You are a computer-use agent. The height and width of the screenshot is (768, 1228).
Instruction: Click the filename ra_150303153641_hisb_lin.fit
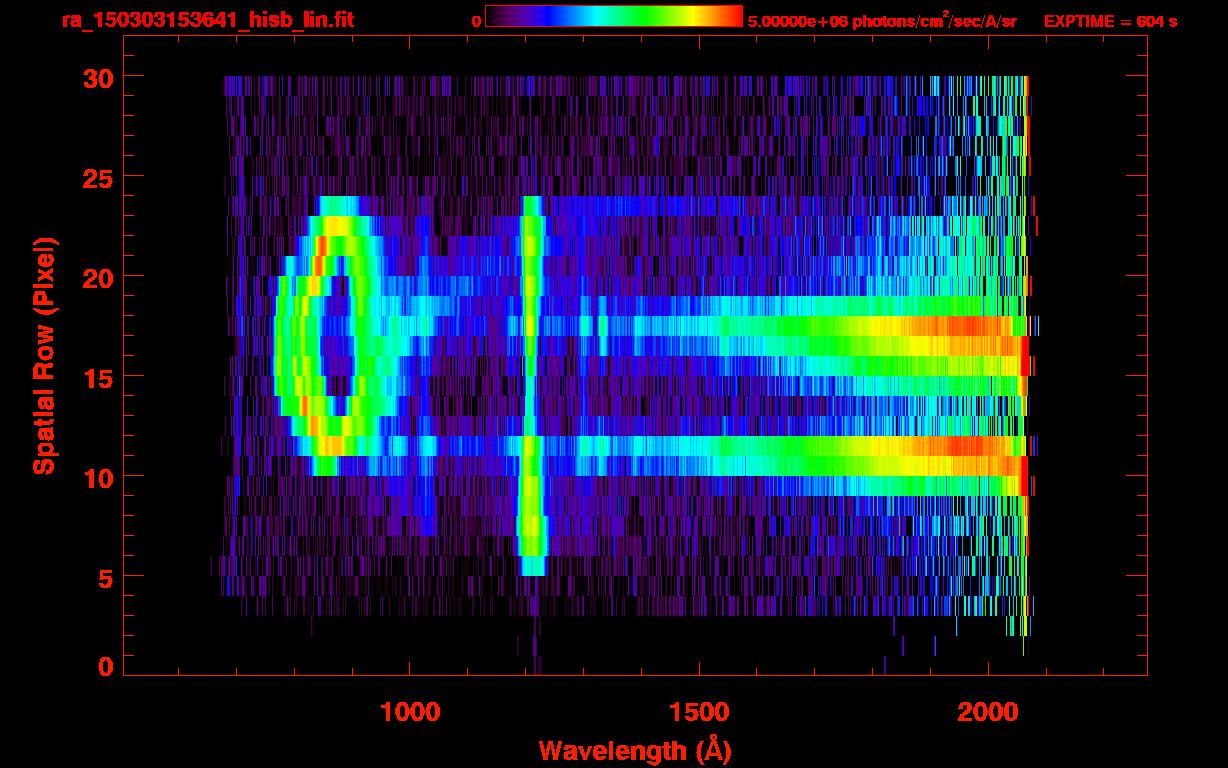207,20
